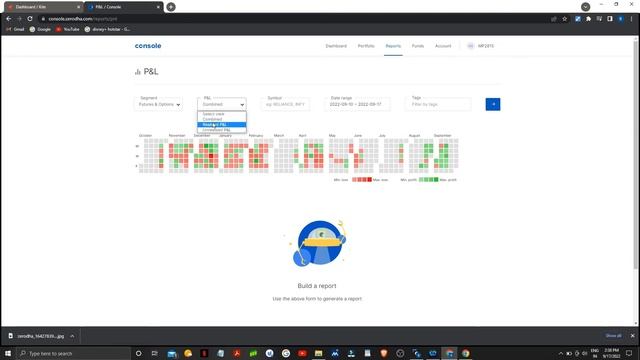Go to the Dashboard nav item
Screen dimensions: 640x360
(x=336, y=46)
